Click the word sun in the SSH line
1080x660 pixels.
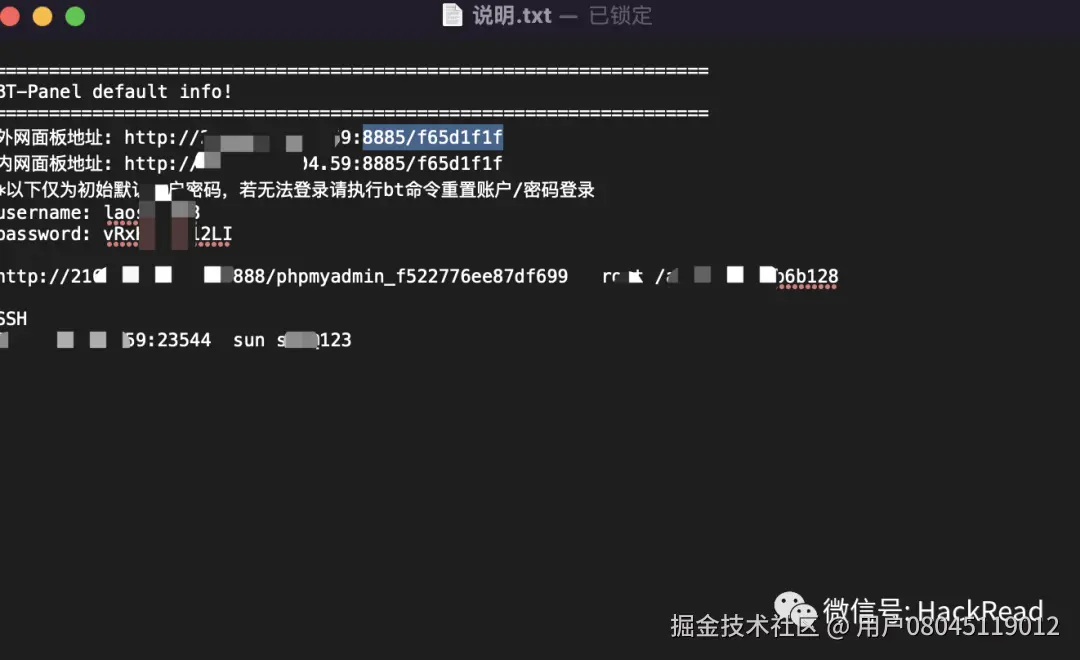(249, 340)
